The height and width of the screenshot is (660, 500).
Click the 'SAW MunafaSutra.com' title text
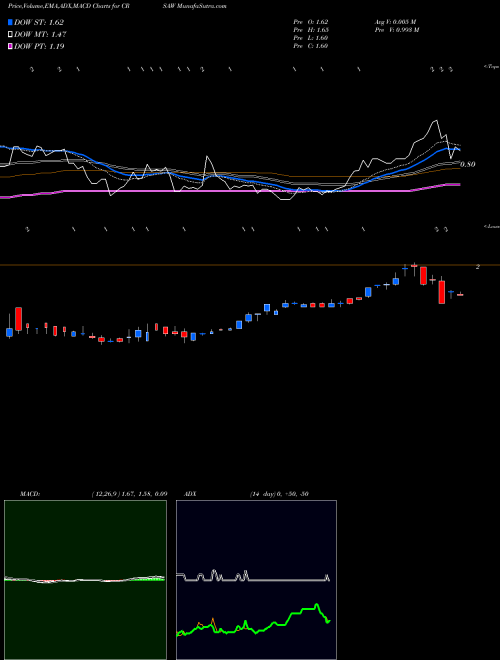197,6
